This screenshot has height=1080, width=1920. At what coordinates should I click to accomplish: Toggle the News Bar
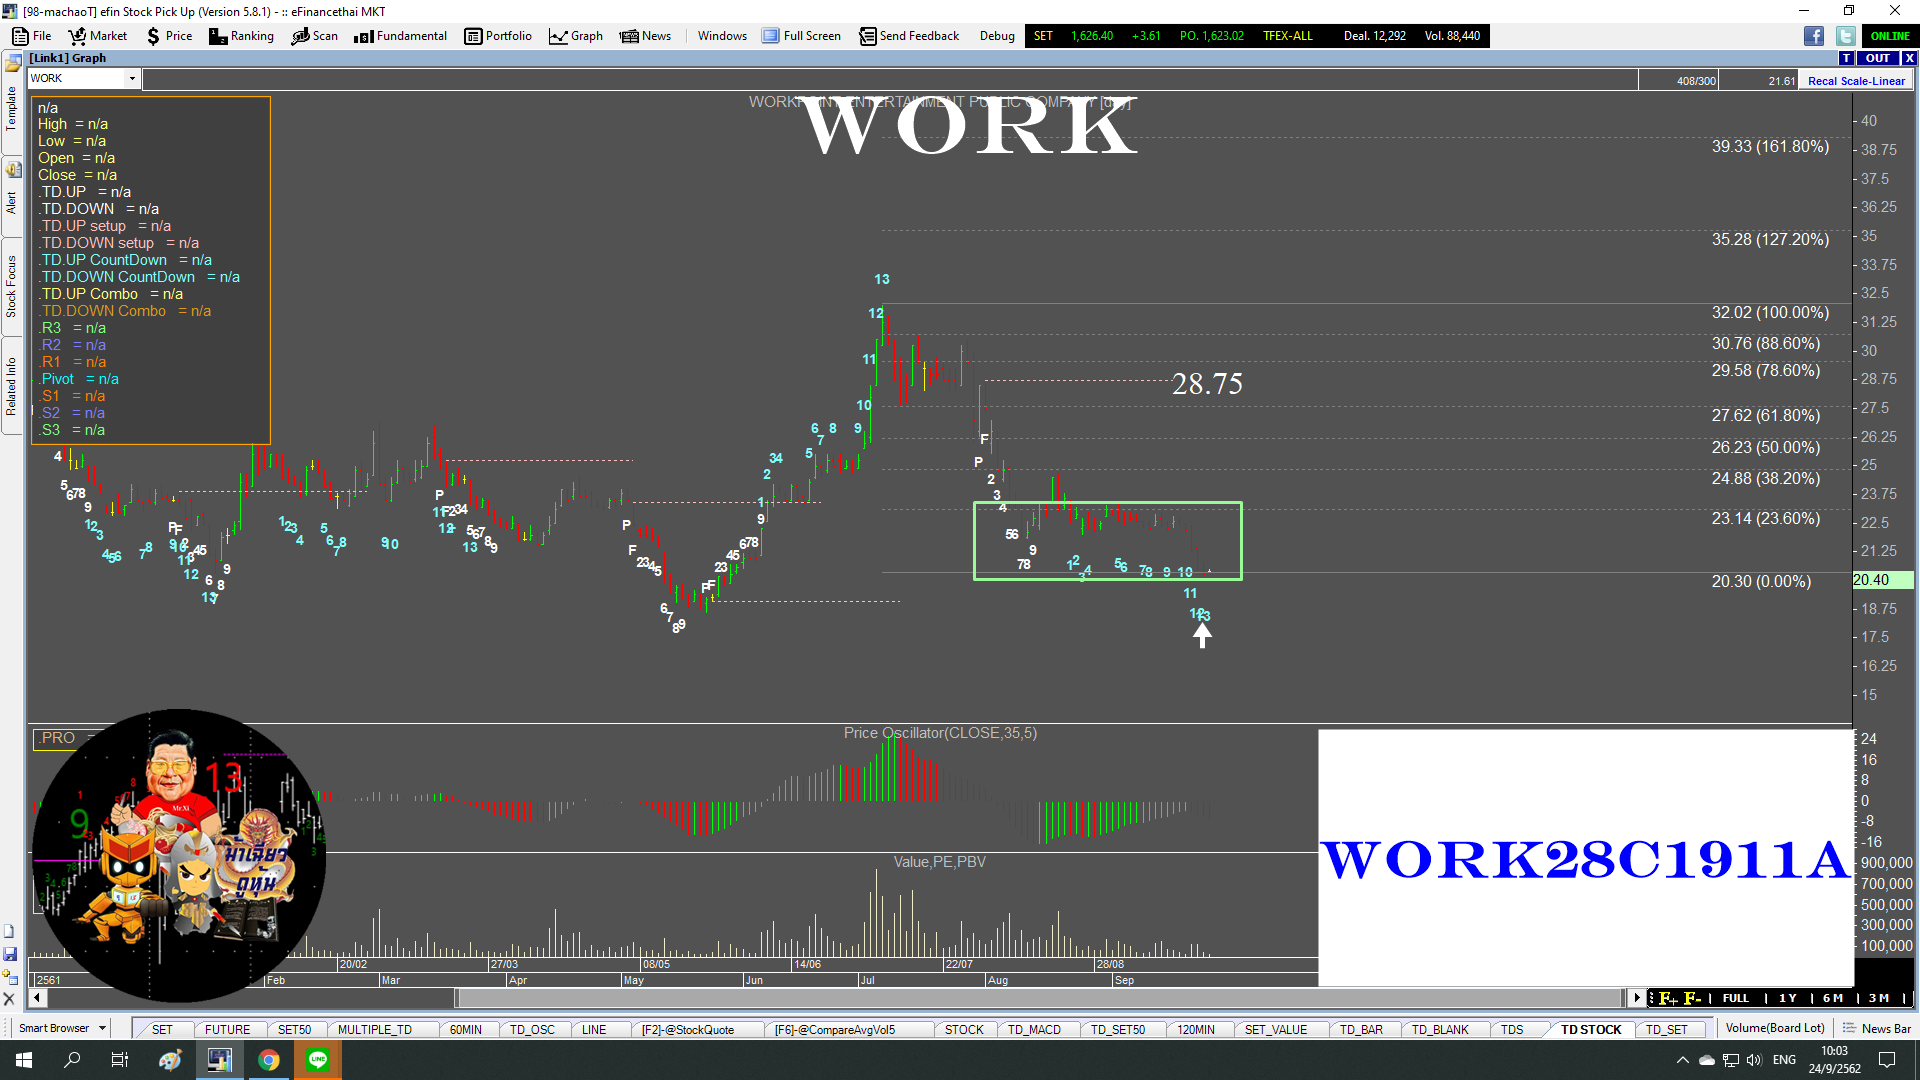pyautogui.click(x=1877, y=1028)
